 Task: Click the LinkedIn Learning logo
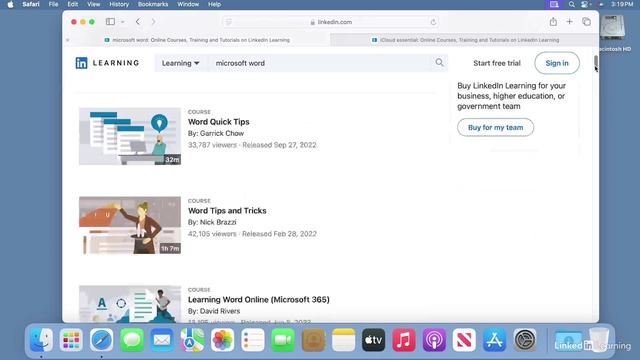(x=107, y=63)
